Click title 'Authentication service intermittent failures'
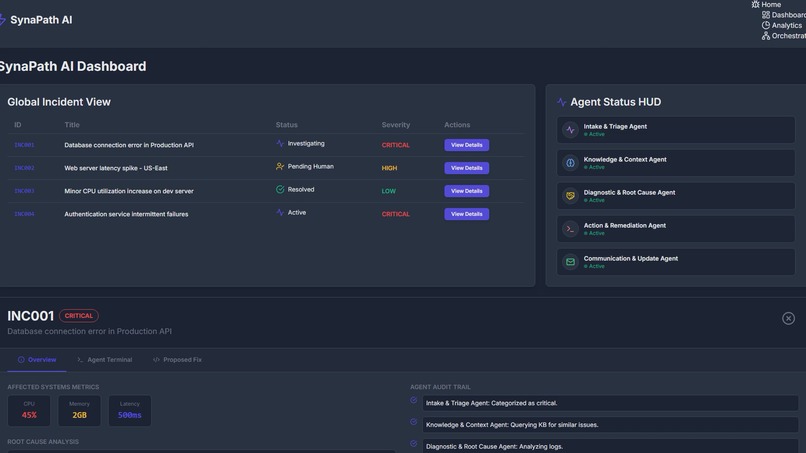 tap(126, 214)
